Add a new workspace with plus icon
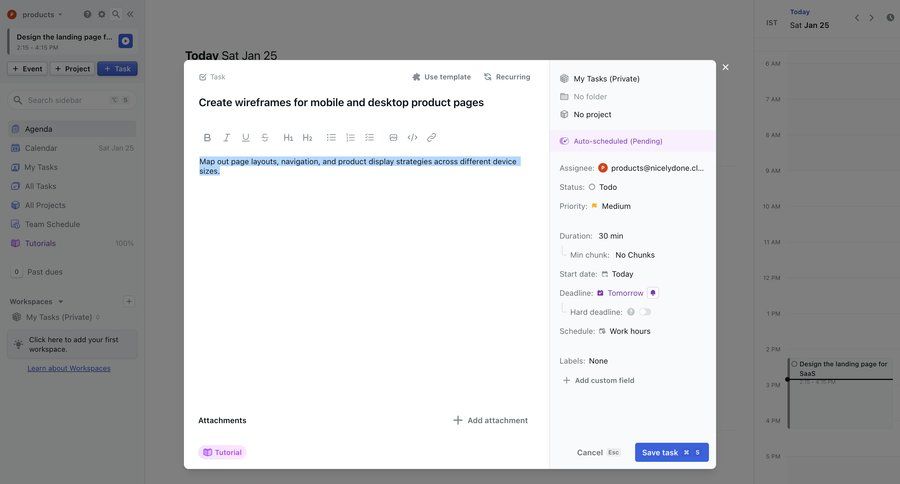 (x=129, y=301)
